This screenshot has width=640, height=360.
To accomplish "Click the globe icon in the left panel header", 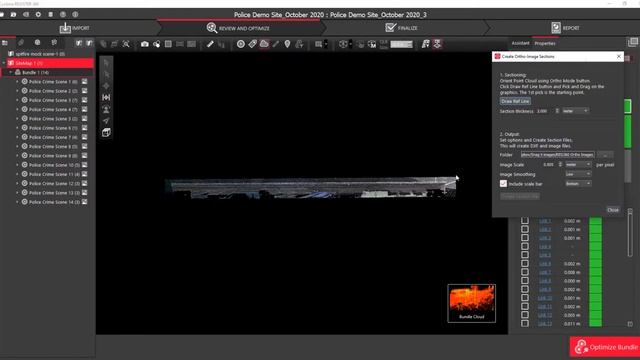I will click(x=38, y=42).
